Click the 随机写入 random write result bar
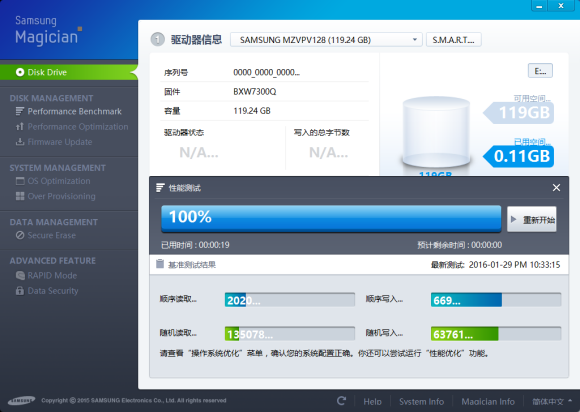The width and height of the screenshot is (580, 412). (496, 334)
